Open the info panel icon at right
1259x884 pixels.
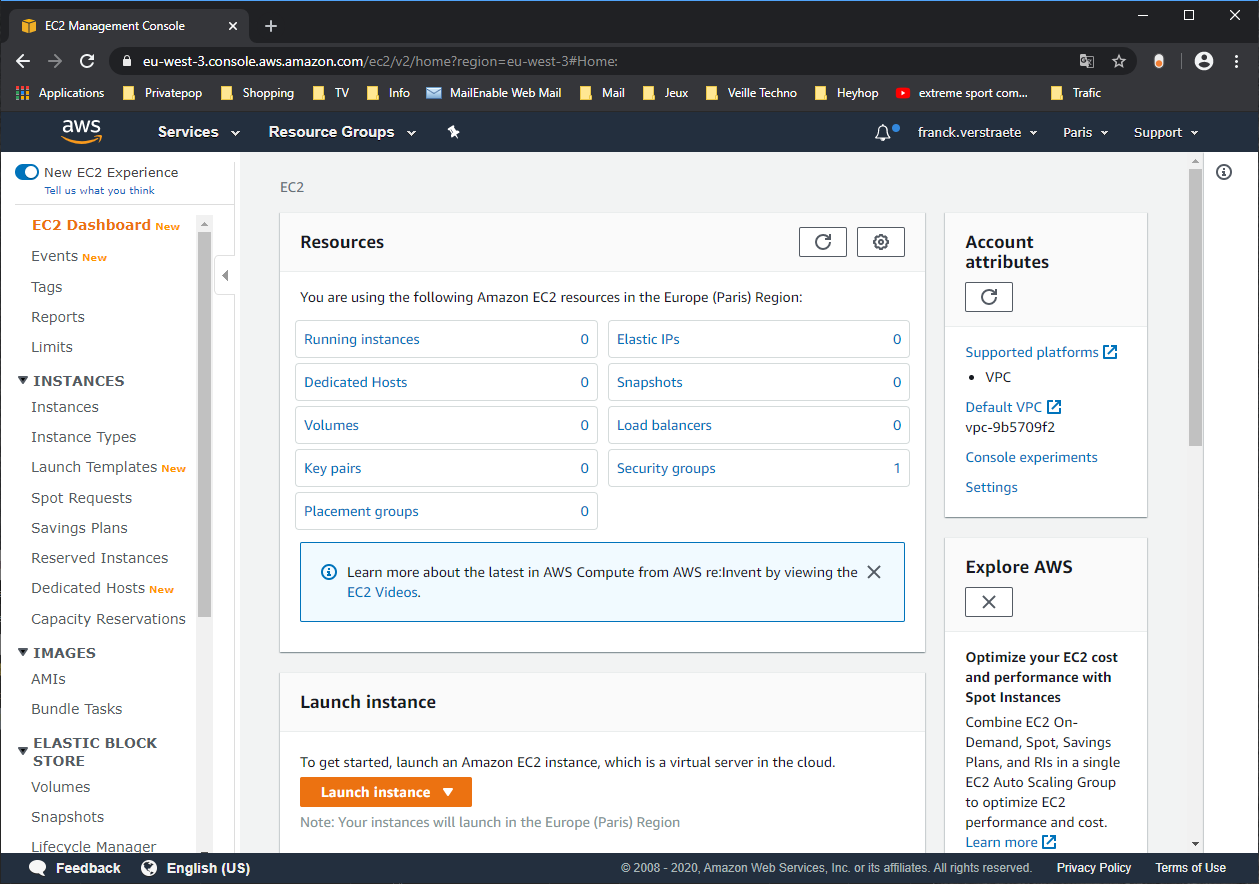[1223, 172]
